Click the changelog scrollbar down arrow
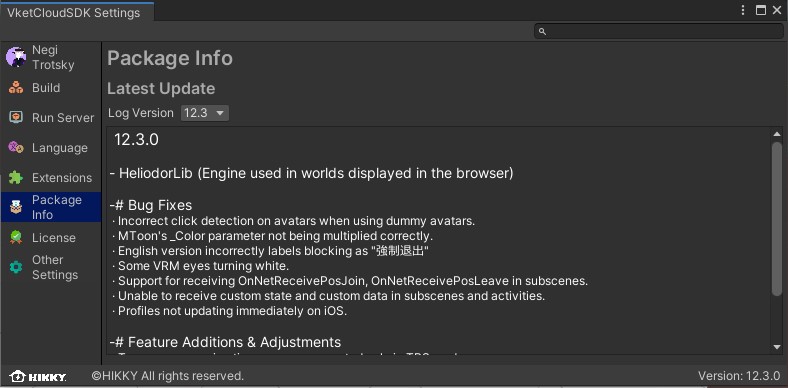 777,347
